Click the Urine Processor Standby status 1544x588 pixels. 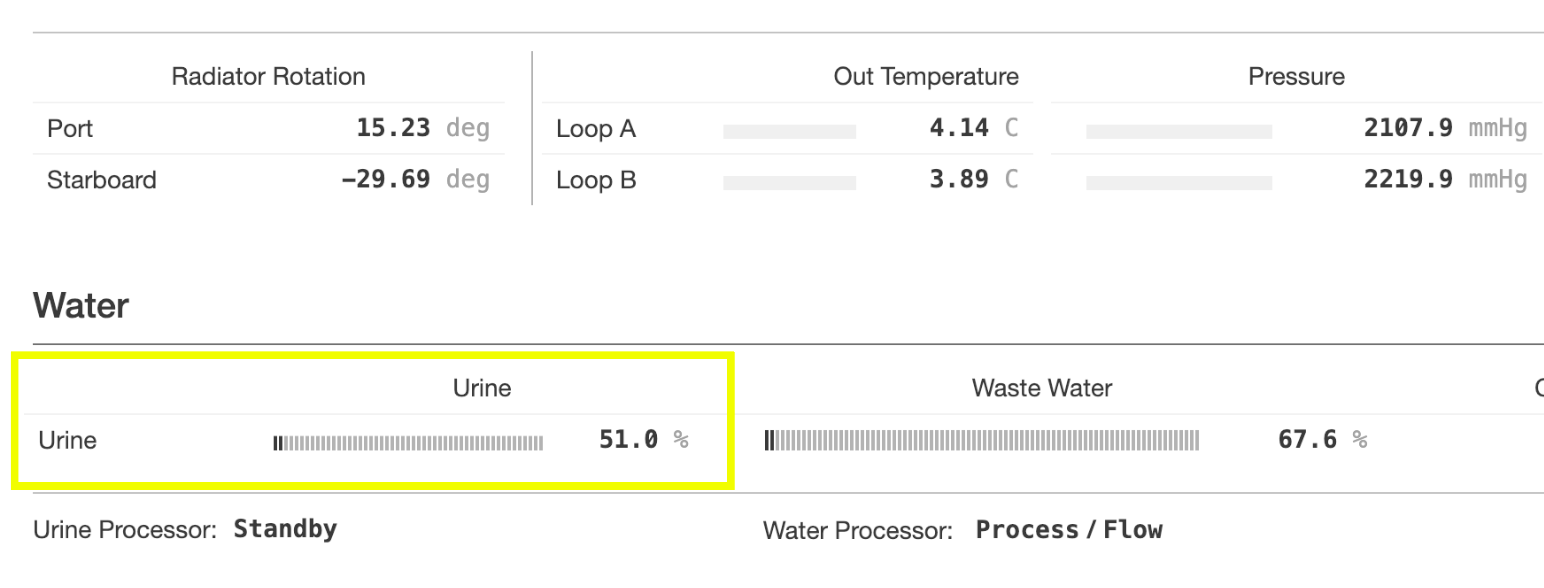tap(285, 530)
